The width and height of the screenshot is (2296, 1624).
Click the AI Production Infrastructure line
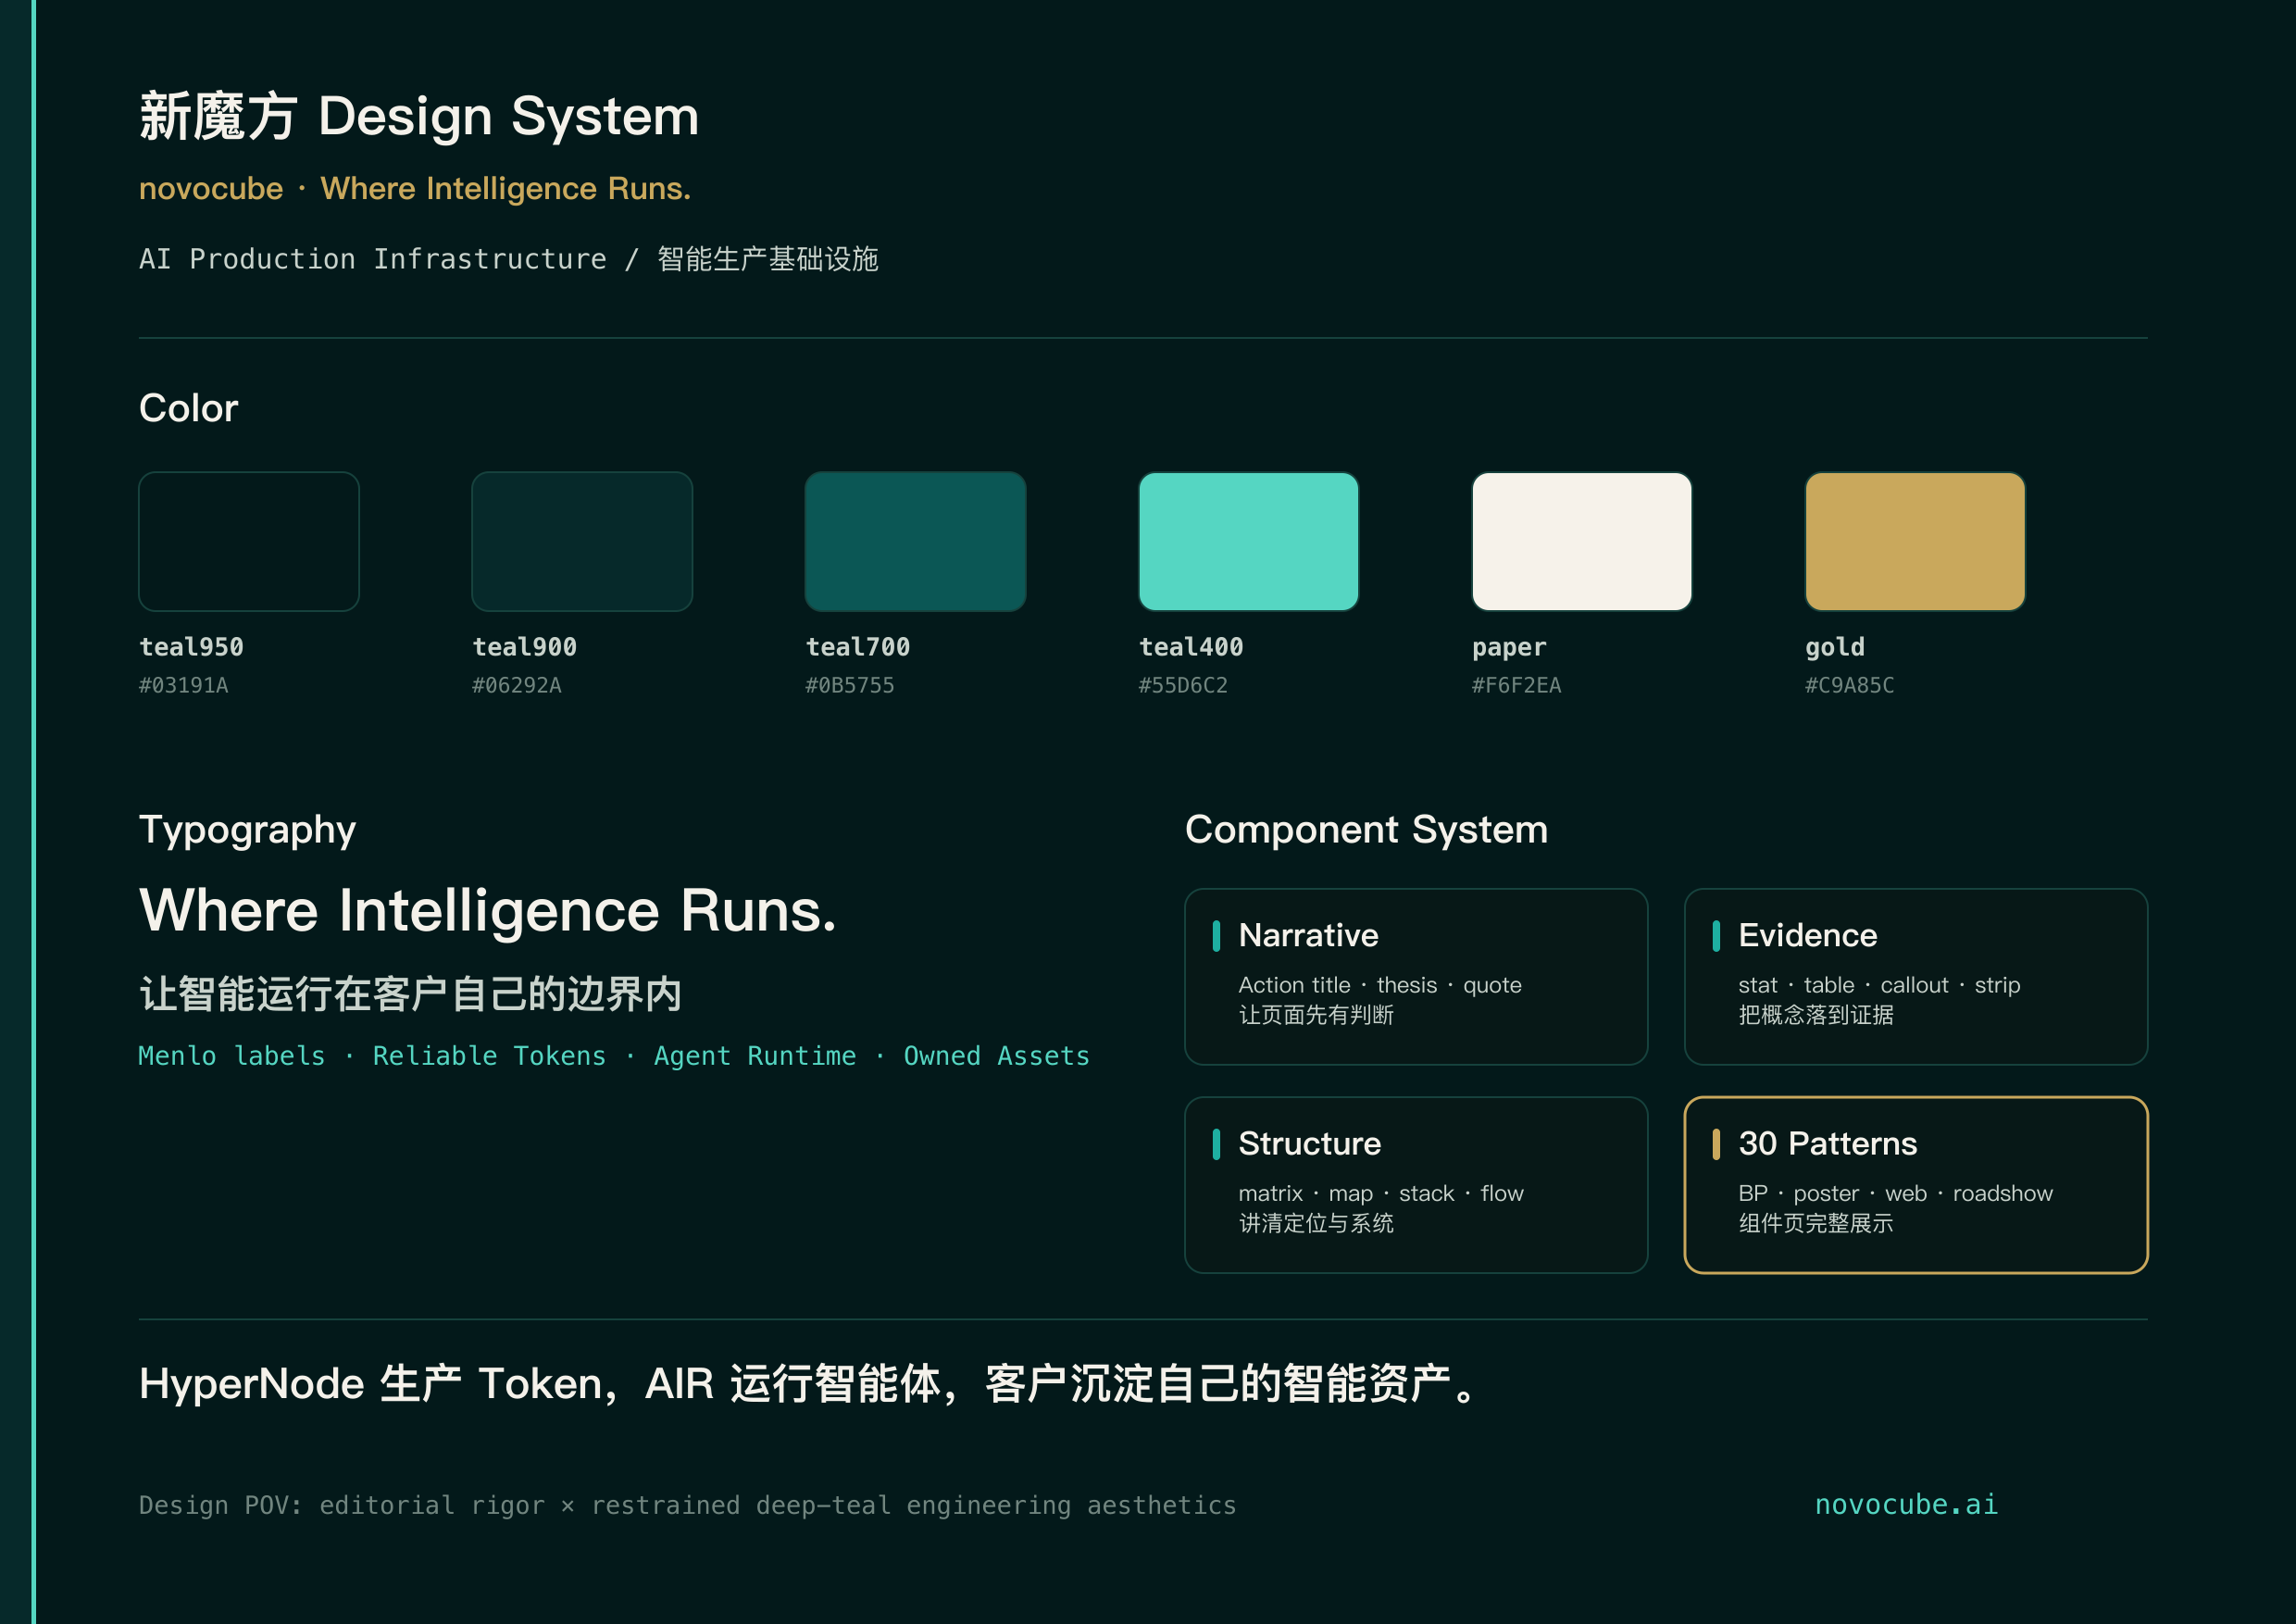(x=509, y=259)
